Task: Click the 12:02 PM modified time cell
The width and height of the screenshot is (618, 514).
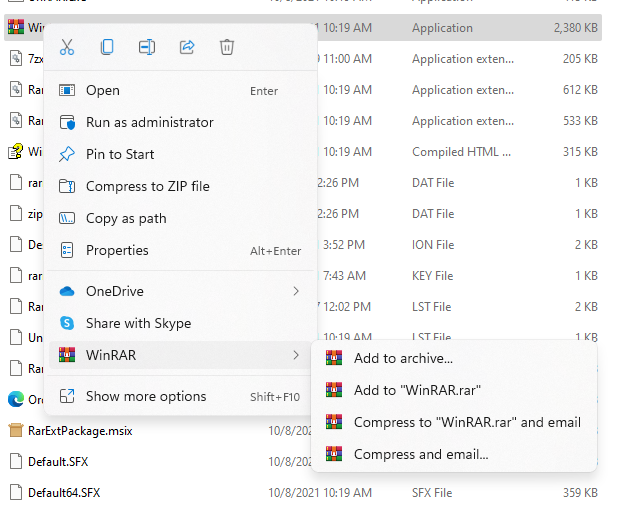Action: (346, 307)
